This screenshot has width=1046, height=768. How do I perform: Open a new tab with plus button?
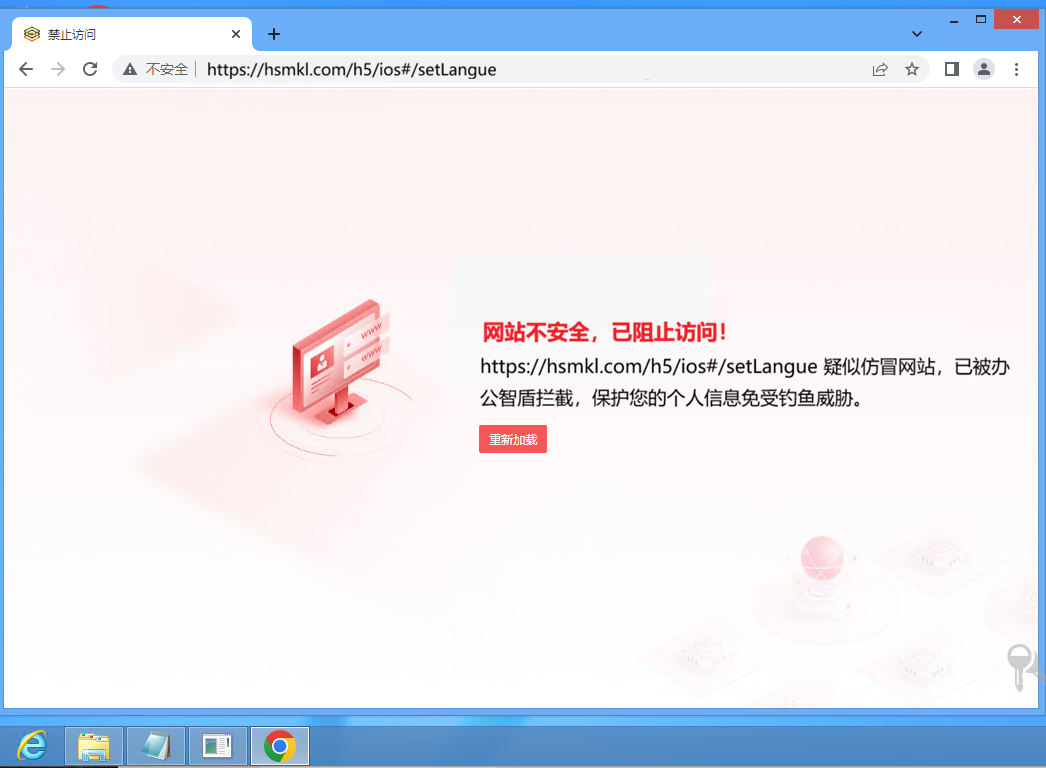point(274,34)
